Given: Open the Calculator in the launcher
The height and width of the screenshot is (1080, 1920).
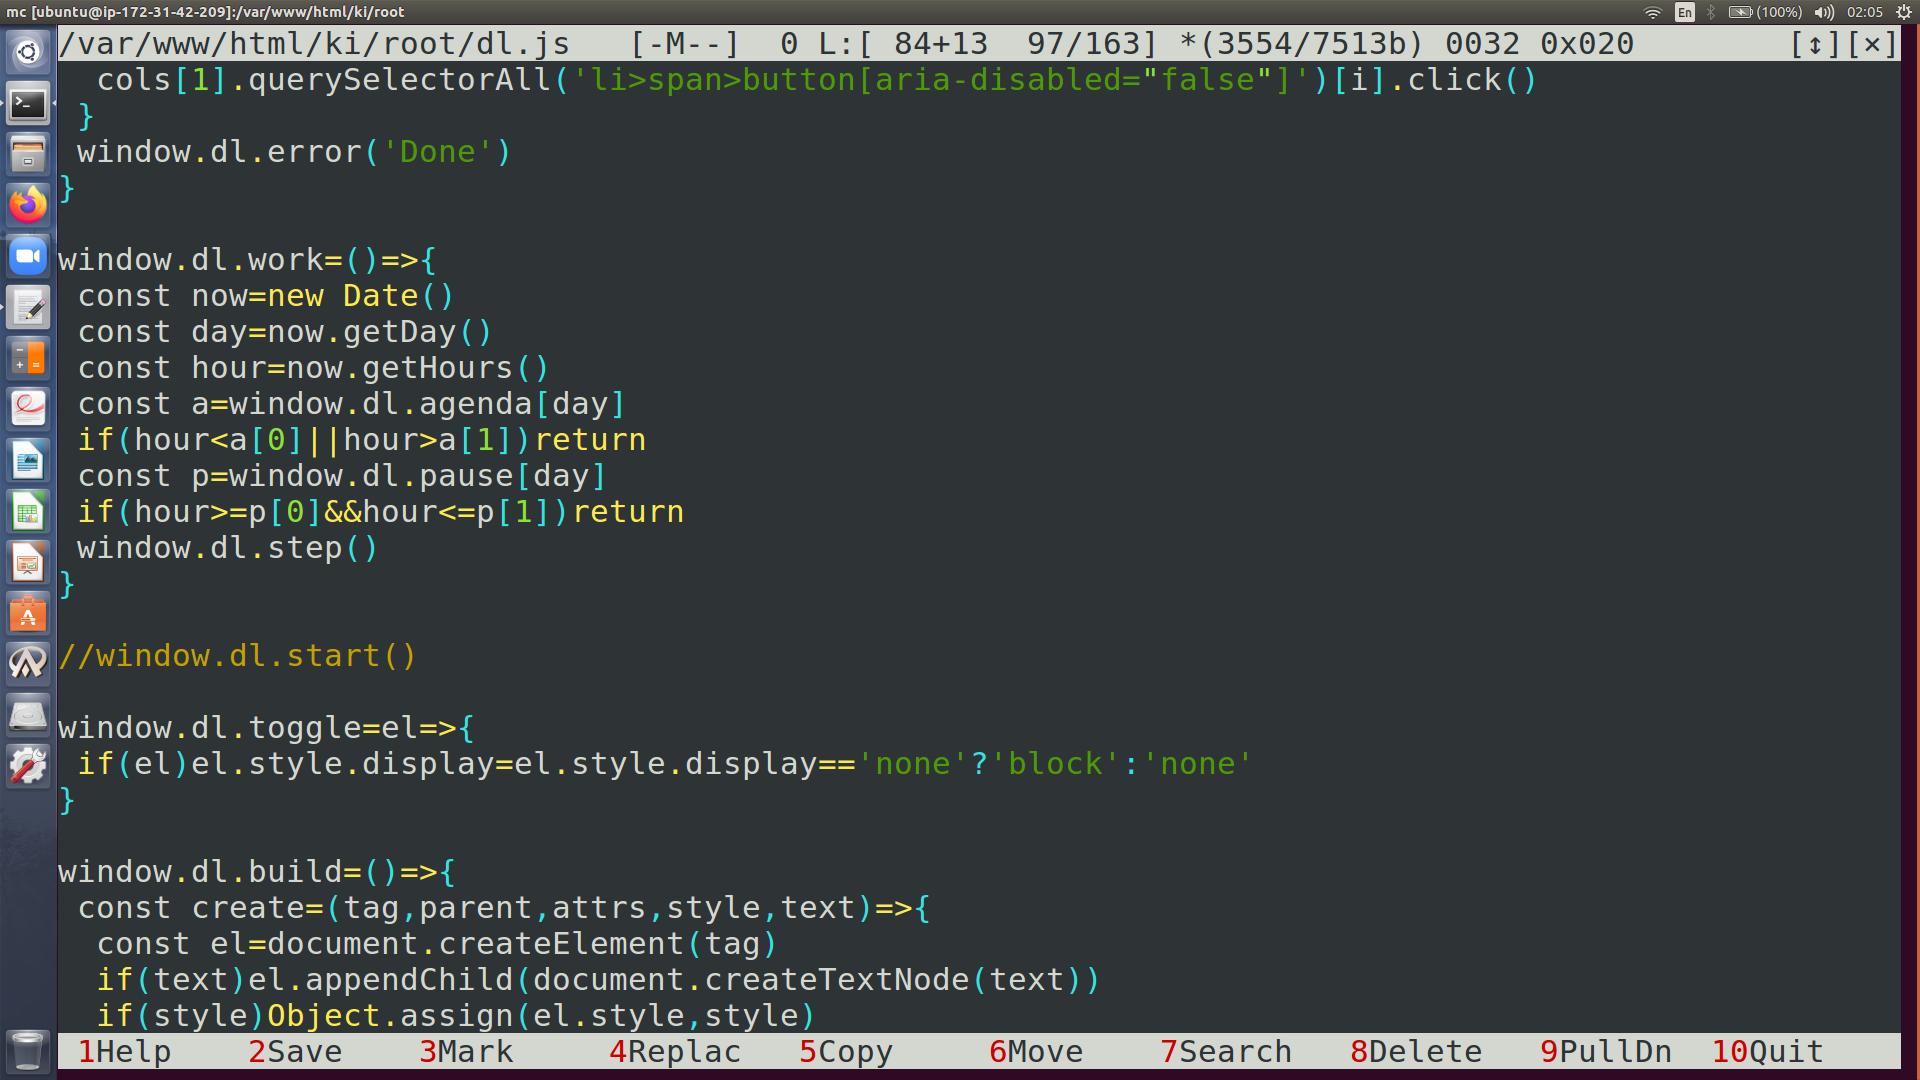Looking at the screenshot, I should point(28,358).
